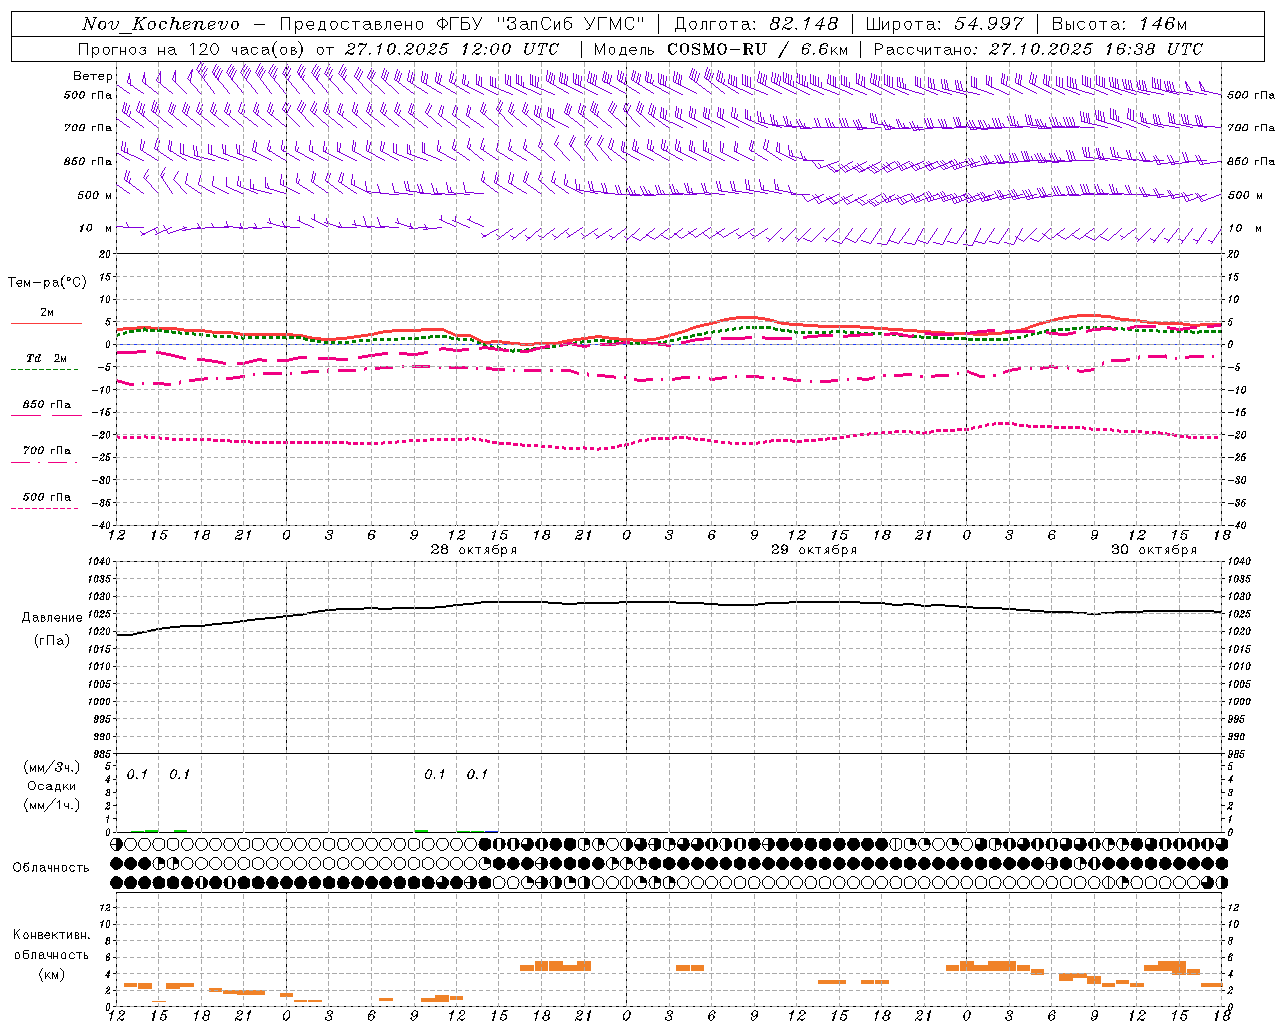This screenshot has height=1024, width=1280.
Task: Click the Nov_Kochenevo station title
Action: [x=160, y=24]
